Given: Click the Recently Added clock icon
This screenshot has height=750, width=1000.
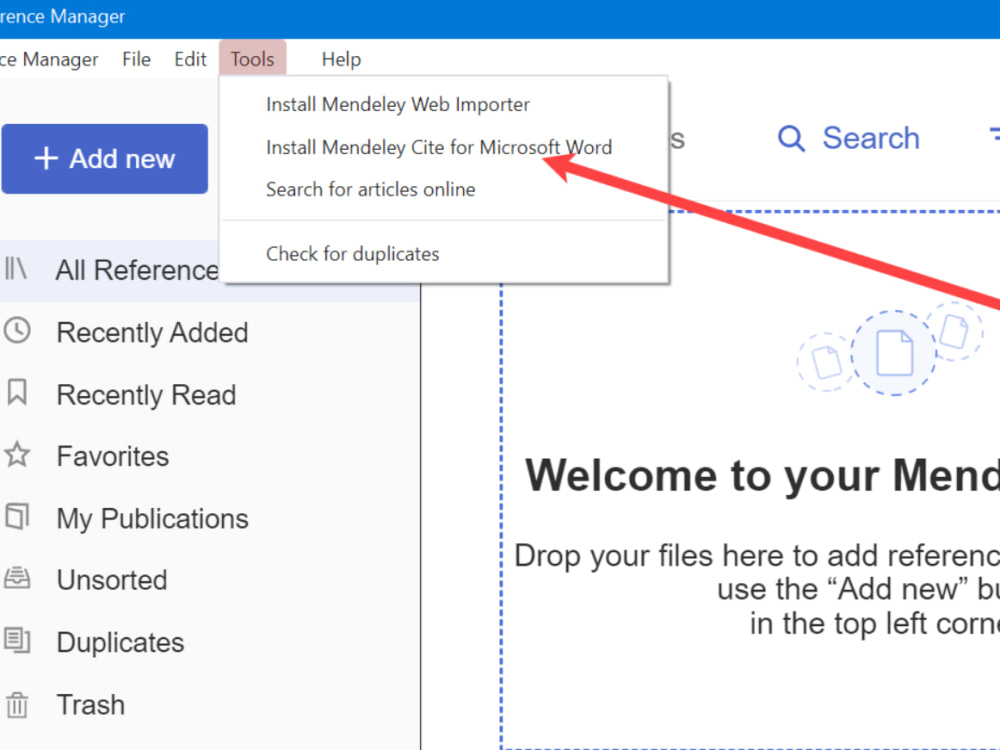Looking at the screenshot, I should point(17,331).
